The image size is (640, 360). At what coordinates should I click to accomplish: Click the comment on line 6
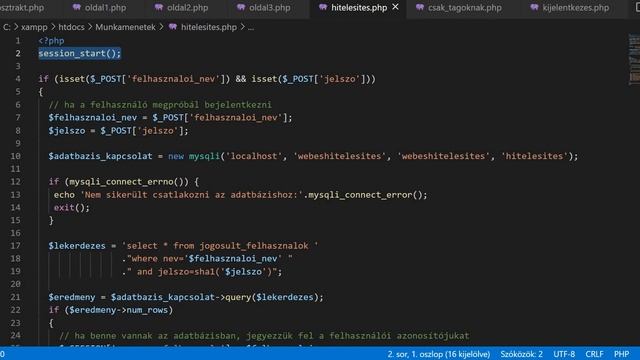[160, 105]
